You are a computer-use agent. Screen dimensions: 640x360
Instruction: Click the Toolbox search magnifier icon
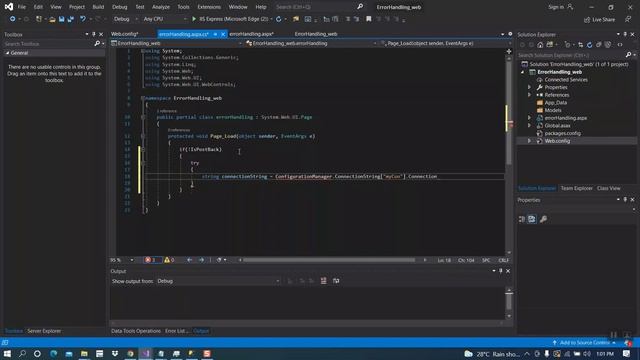(x=97, y=43)
